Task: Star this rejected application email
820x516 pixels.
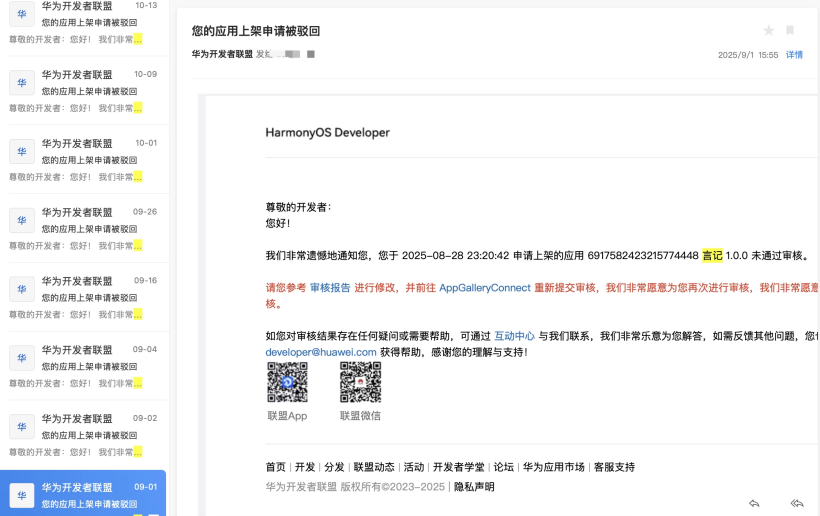Action: click(769, 31)
